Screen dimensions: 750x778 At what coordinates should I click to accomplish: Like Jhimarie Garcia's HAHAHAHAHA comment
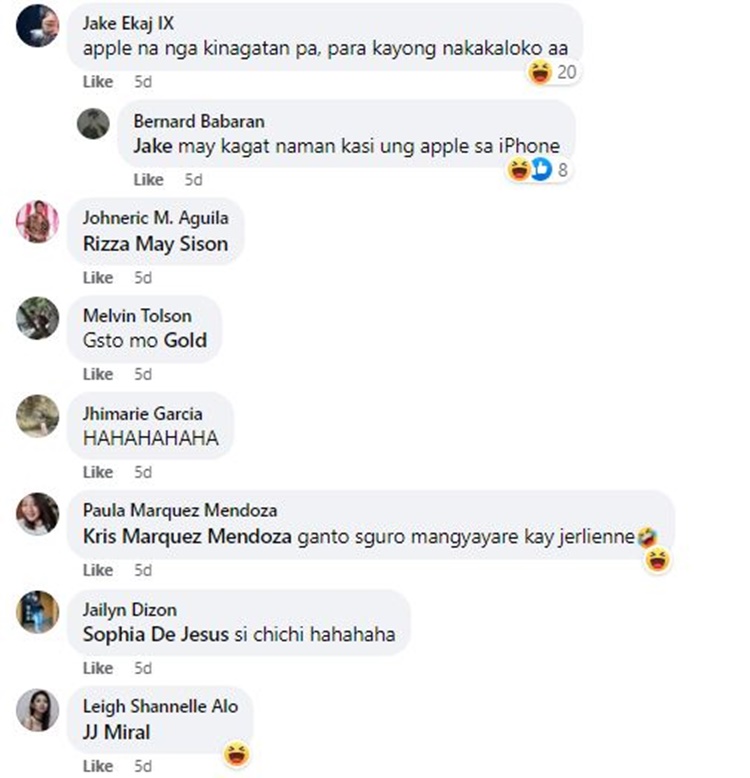98,472
